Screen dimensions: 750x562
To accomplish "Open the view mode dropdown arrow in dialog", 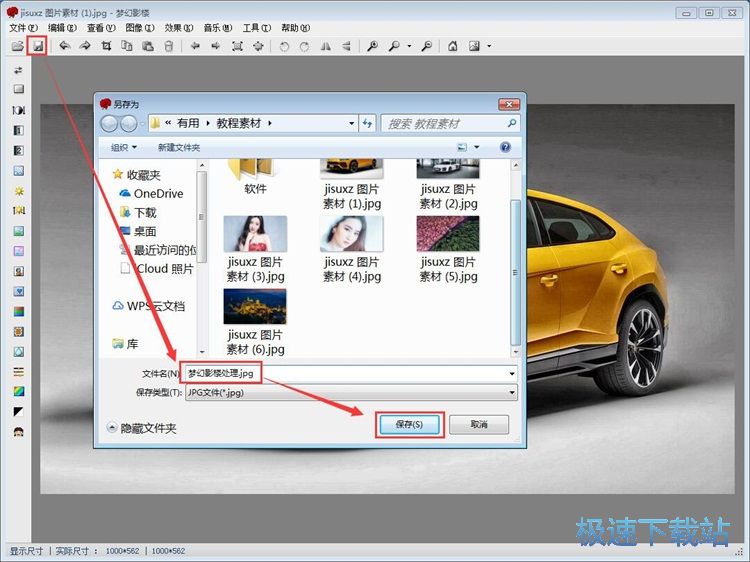I will coord(477,147).
